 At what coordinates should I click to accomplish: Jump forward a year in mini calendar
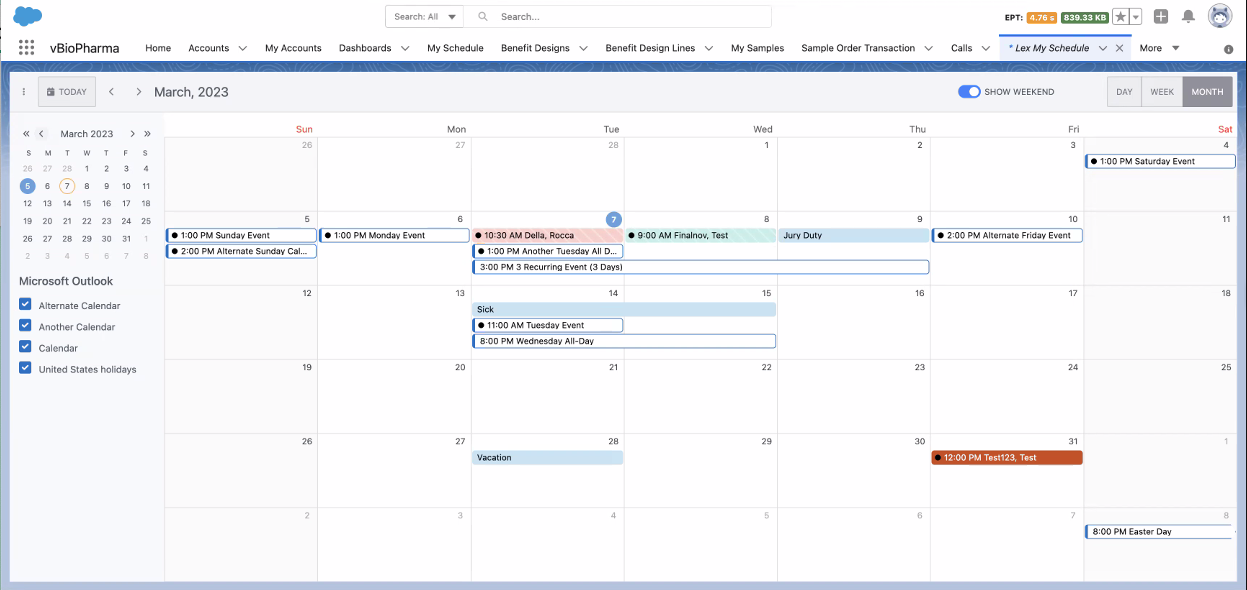(147, 134)
